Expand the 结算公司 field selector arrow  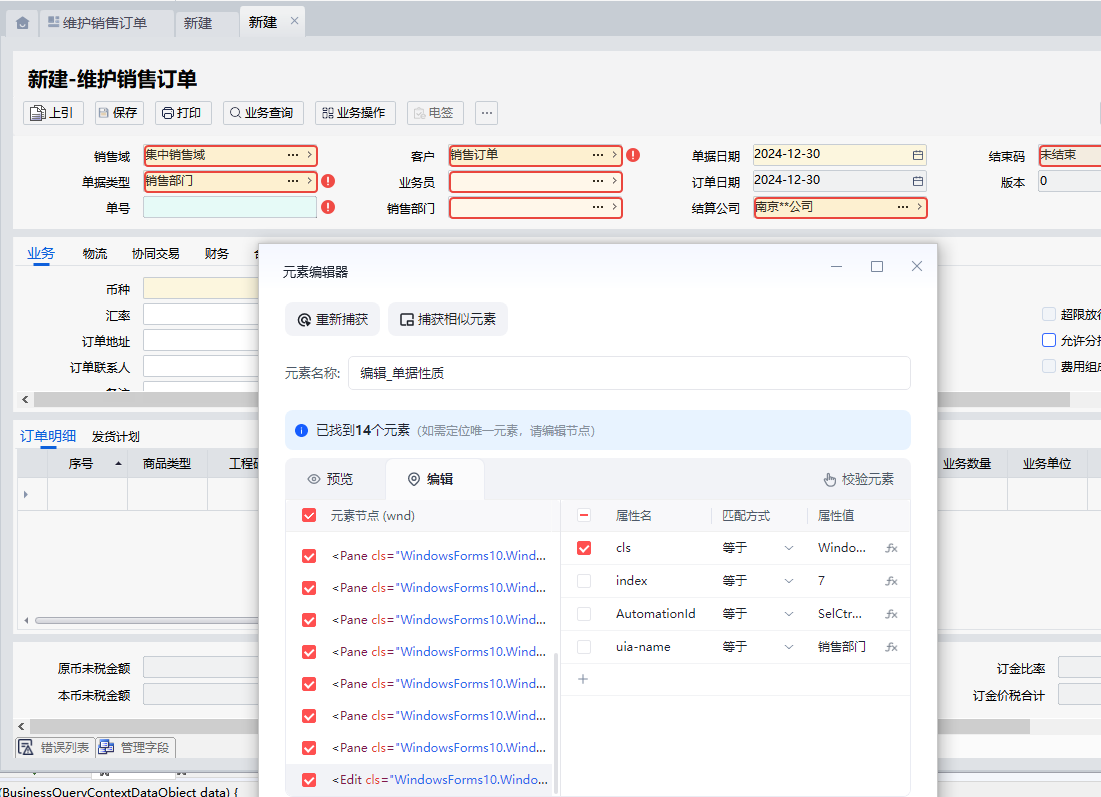[x=918, y=207]
